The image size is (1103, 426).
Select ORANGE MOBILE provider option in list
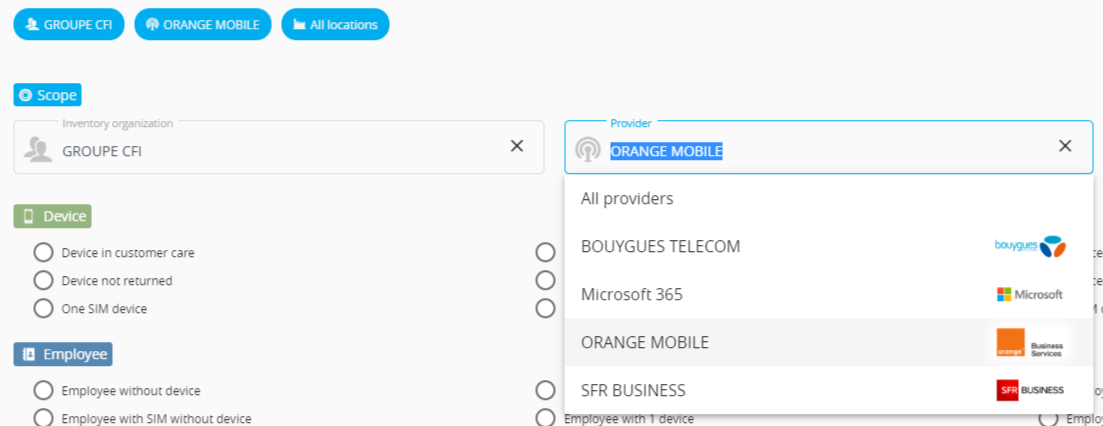coord(645,342)
